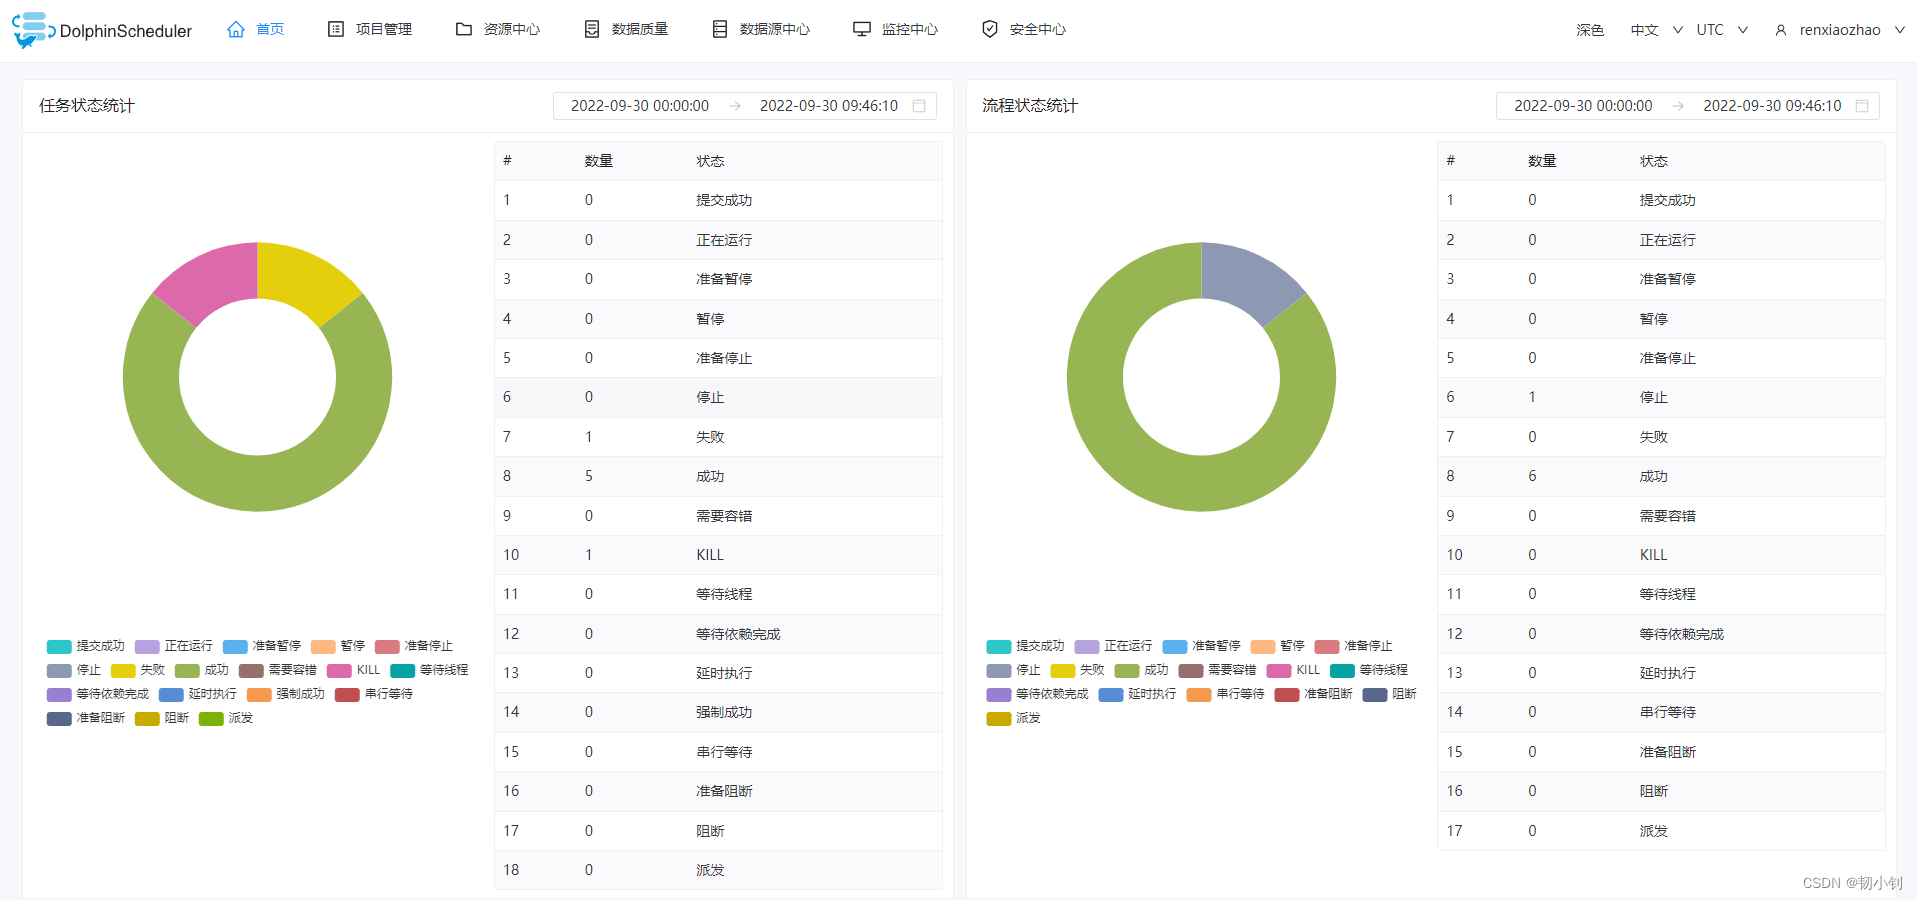Image resolution: width=1917 pixels, height=900 pixels.
Task: Click the user avatar icon beside renxiaozhao
Action: (1781, 30)
